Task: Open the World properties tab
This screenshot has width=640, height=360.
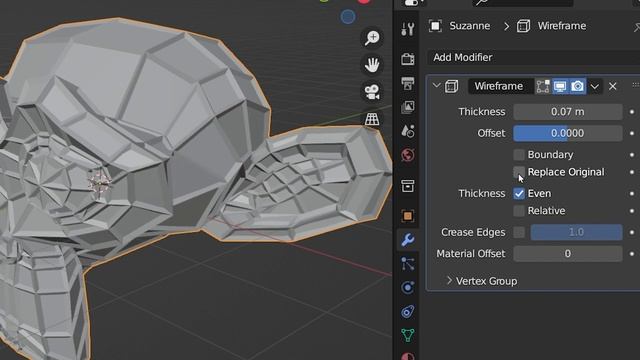Action: 407,155
